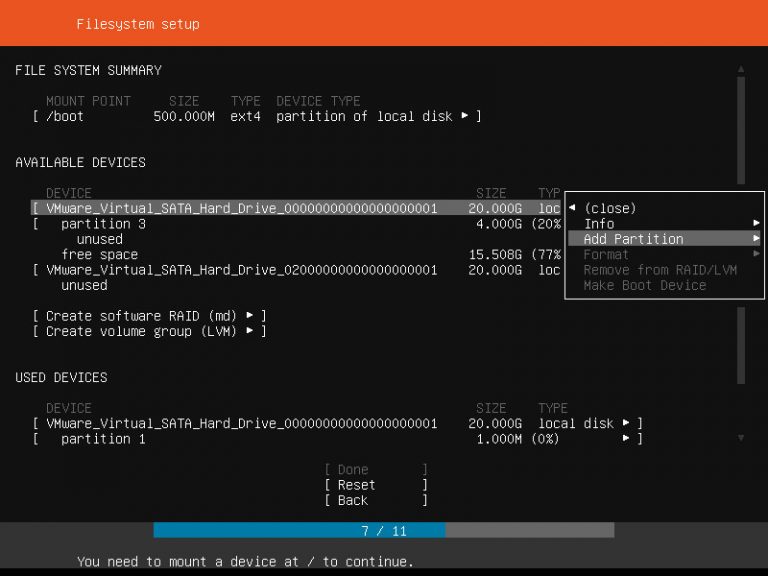Image resolution: width=768 pixels, height=576 pixels.
Task: Select Remove from RAID/LVM entry
Action: 660,270
